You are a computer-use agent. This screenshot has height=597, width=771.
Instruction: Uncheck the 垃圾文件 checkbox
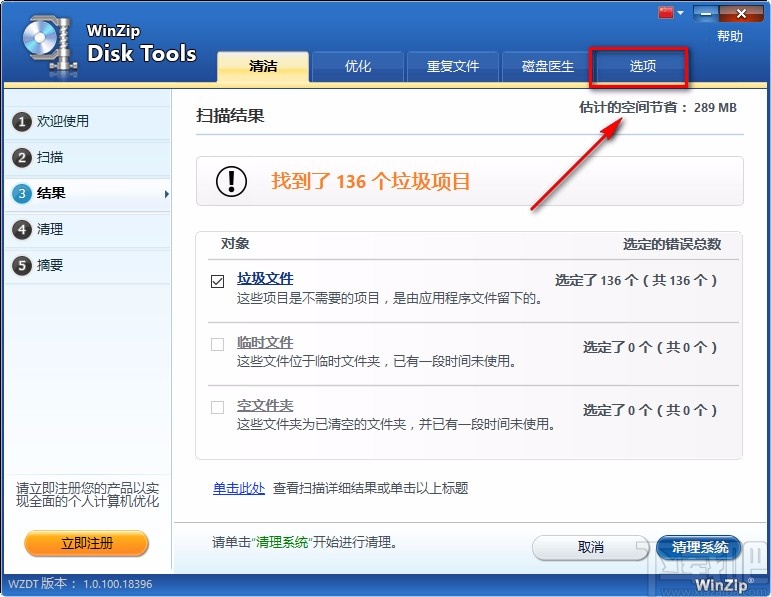[x=217, y=281]
